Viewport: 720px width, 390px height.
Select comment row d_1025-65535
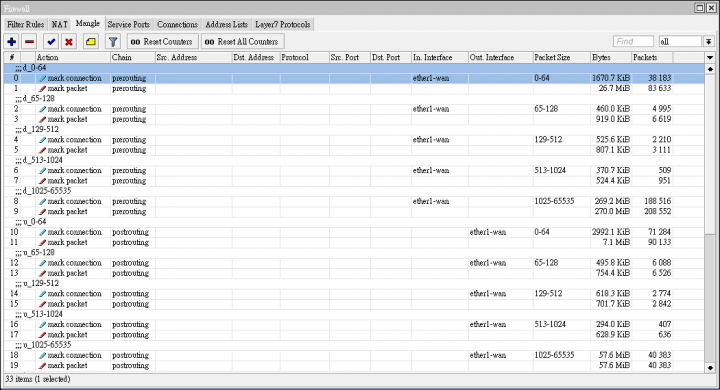(354, 191)
